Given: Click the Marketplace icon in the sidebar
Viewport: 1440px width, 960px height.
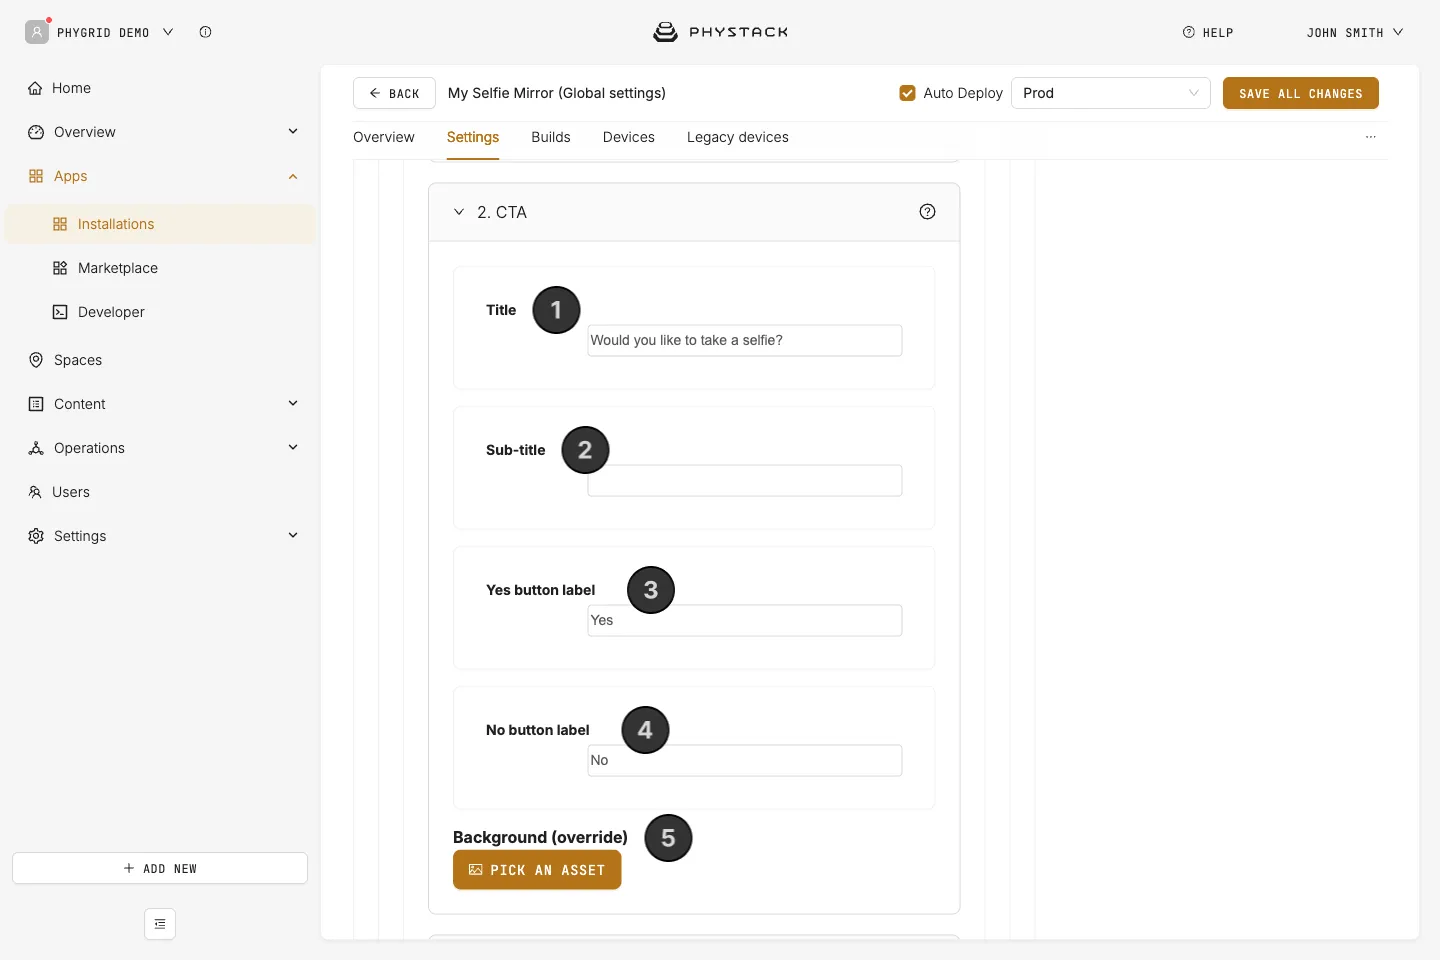Looking at the screenshot, I should click(x=60, y=268).
